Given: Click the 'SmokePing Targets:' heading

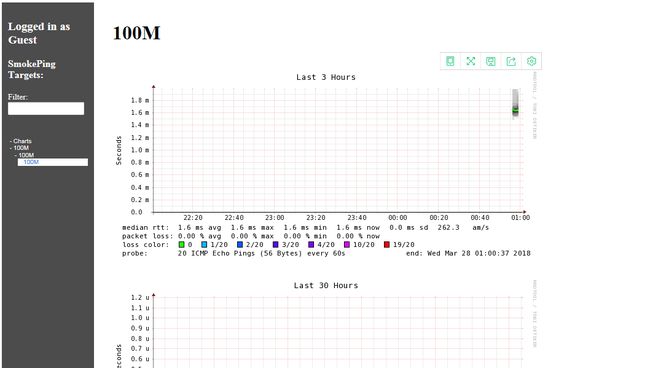Looking at the screenshot, I should click(x=32, y=69).
